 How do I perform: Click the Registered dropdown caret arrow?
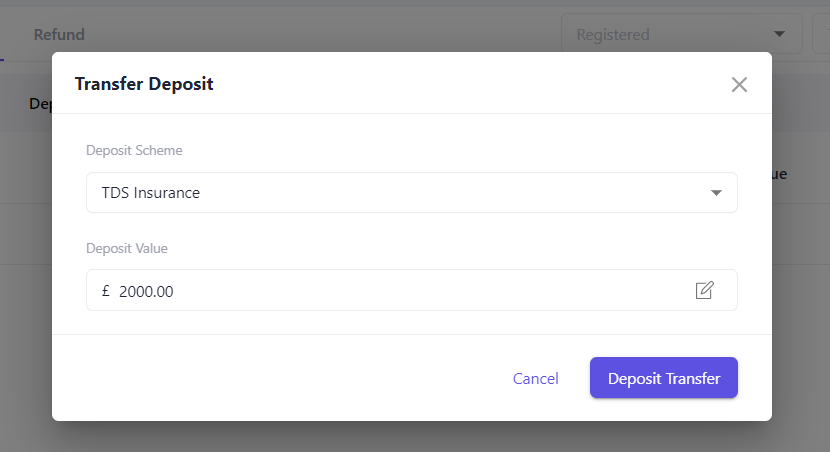coord(780,34)
